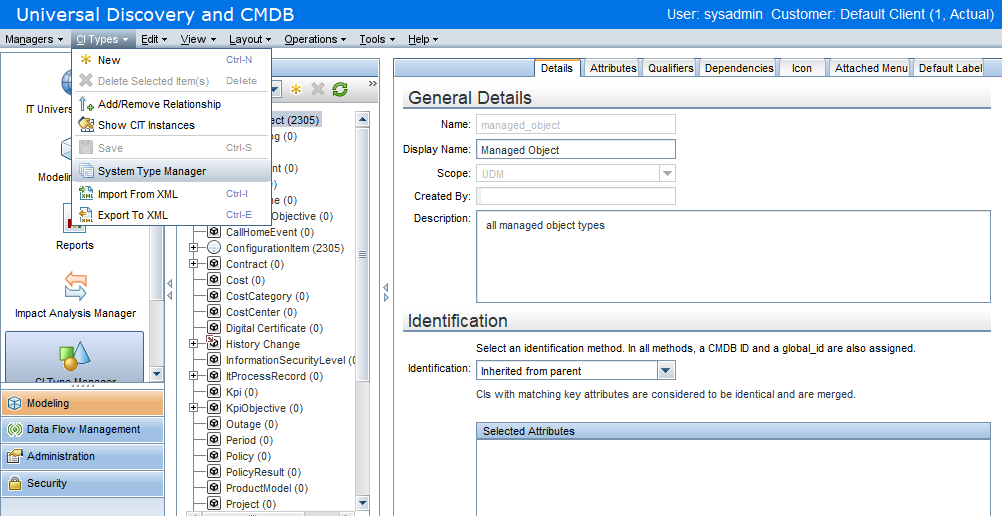
Task: Open the Security section
Action: [83, 483]
